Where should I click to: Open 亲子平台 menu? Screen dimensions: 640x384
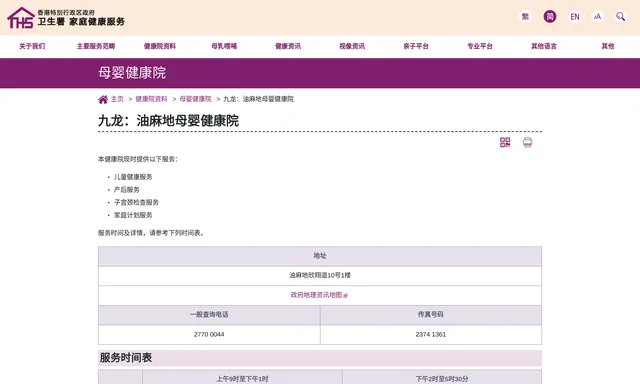tap(416, 46)
